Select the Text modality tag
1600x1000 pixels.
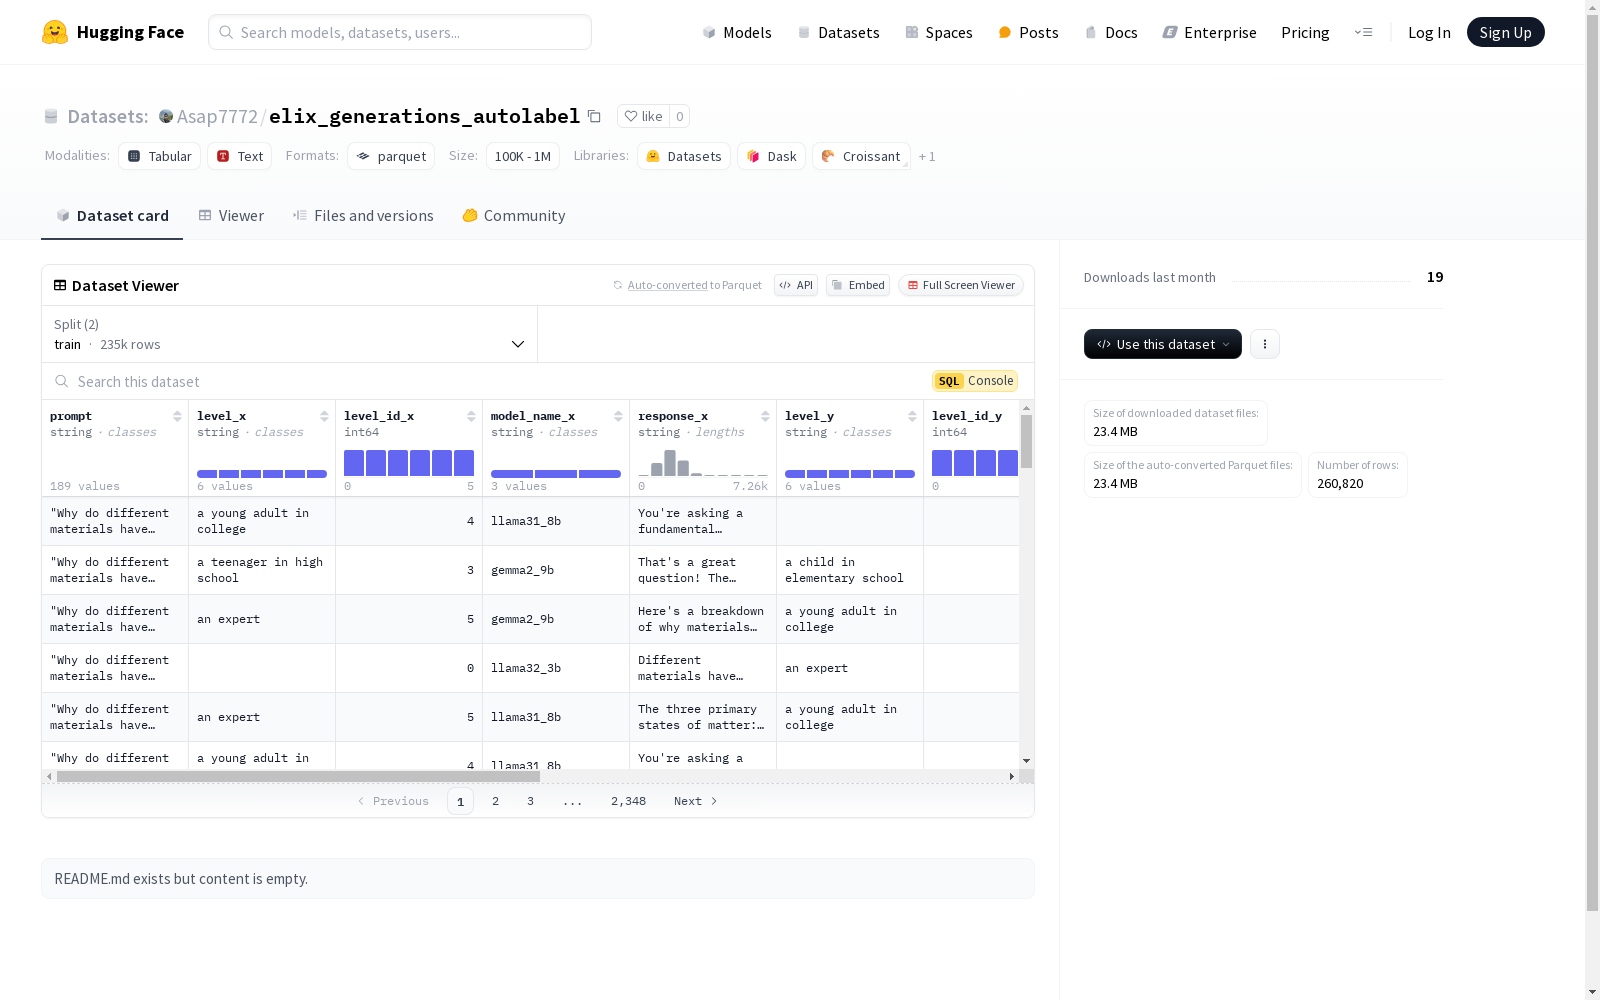tap(240, 156)
